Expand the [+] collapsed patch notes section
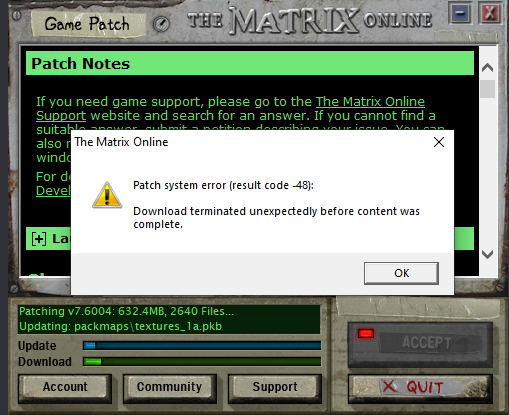This screenshot has width=509, height=415. tap(39, 239)
